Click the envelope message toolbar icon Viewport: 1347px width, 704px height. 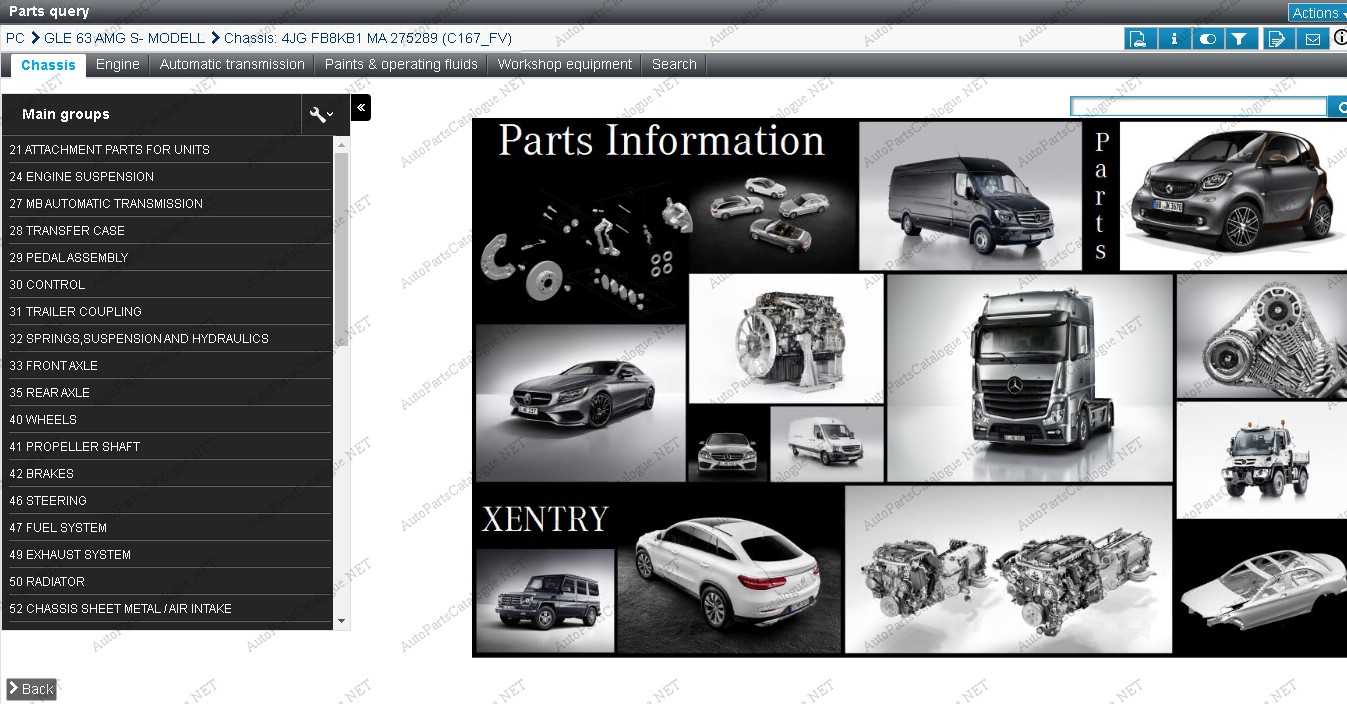coord(1312,37)
